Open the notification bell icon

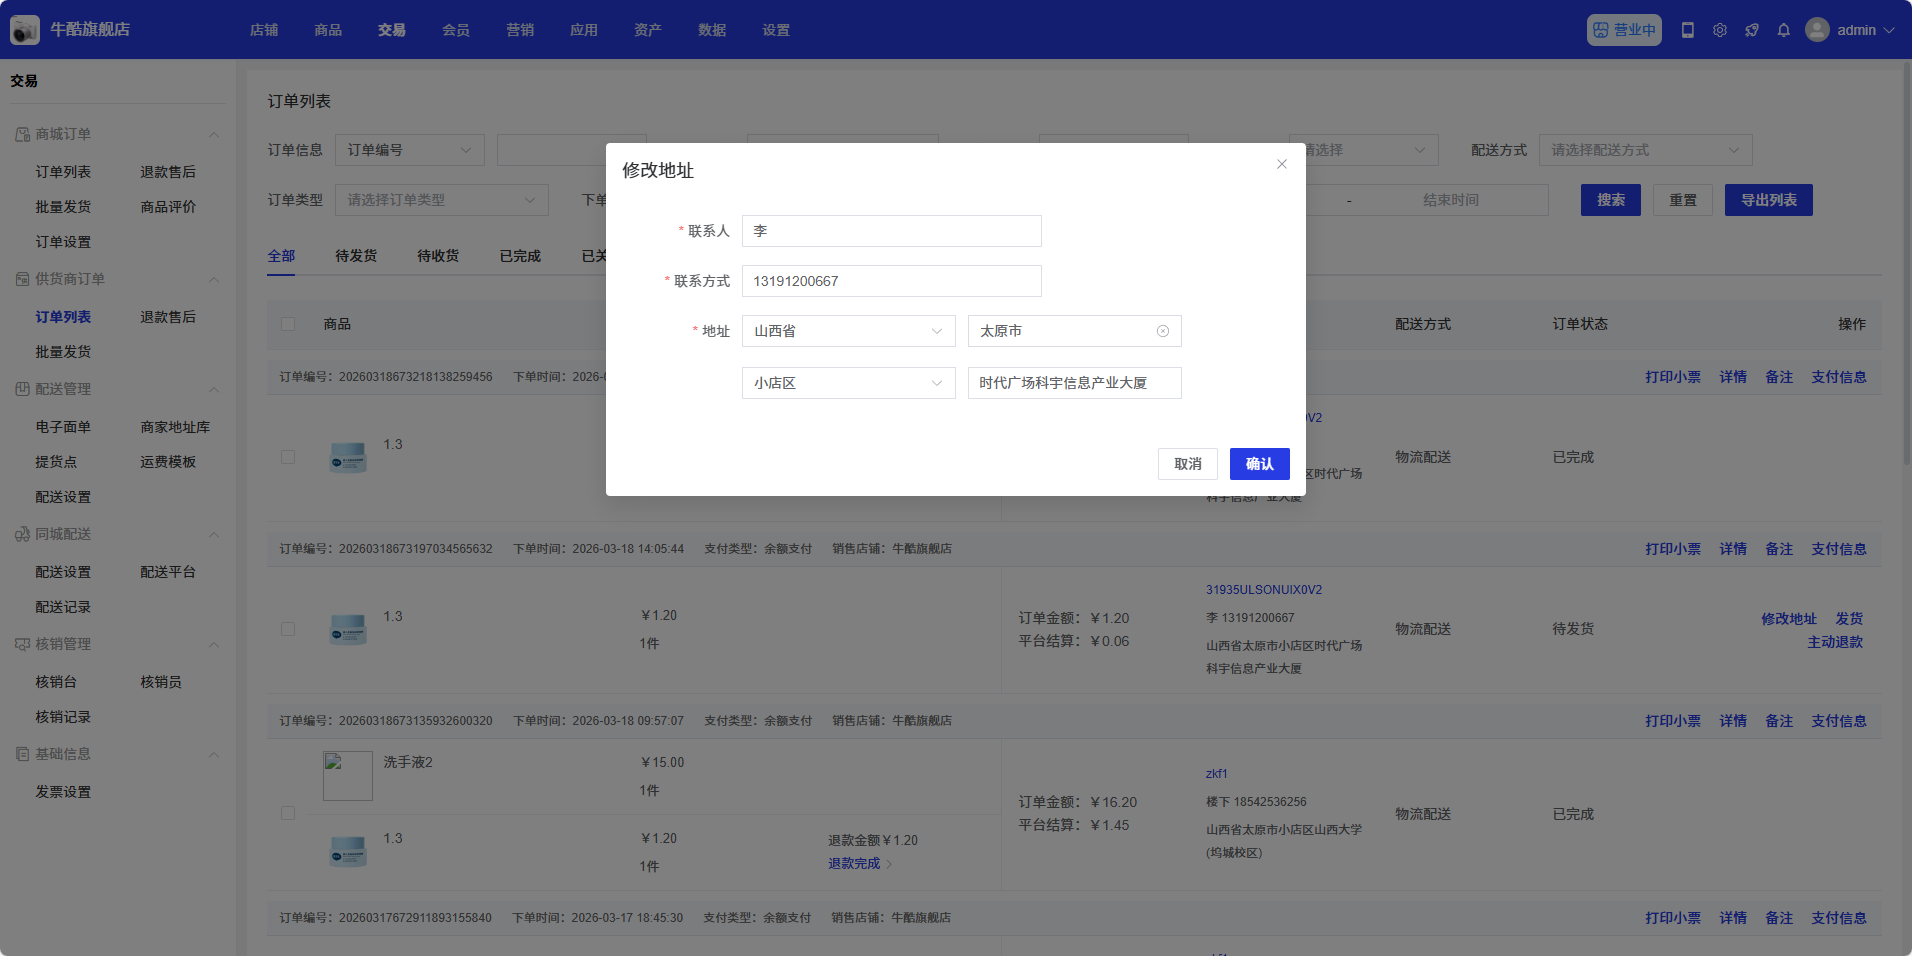[x=1784, y=30]
